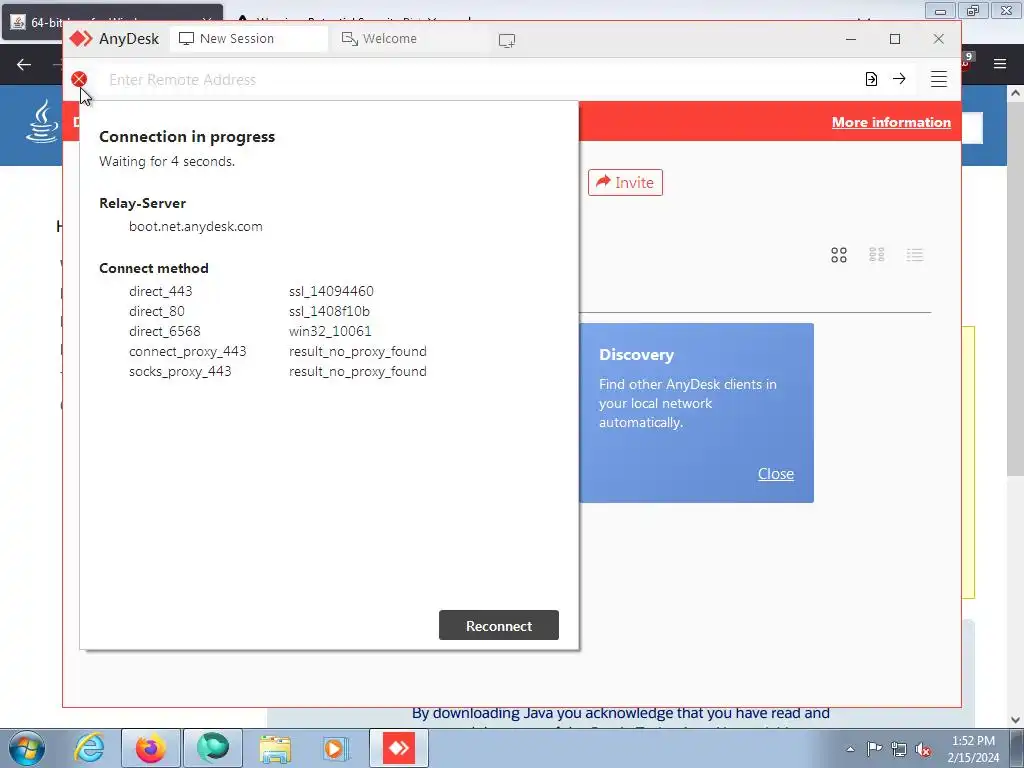Image resolution: width=1024 pixels, height=768 pixels.
Task: Open Firefox hamburger menu in browser window
Action: click(x=1000, y=64)
